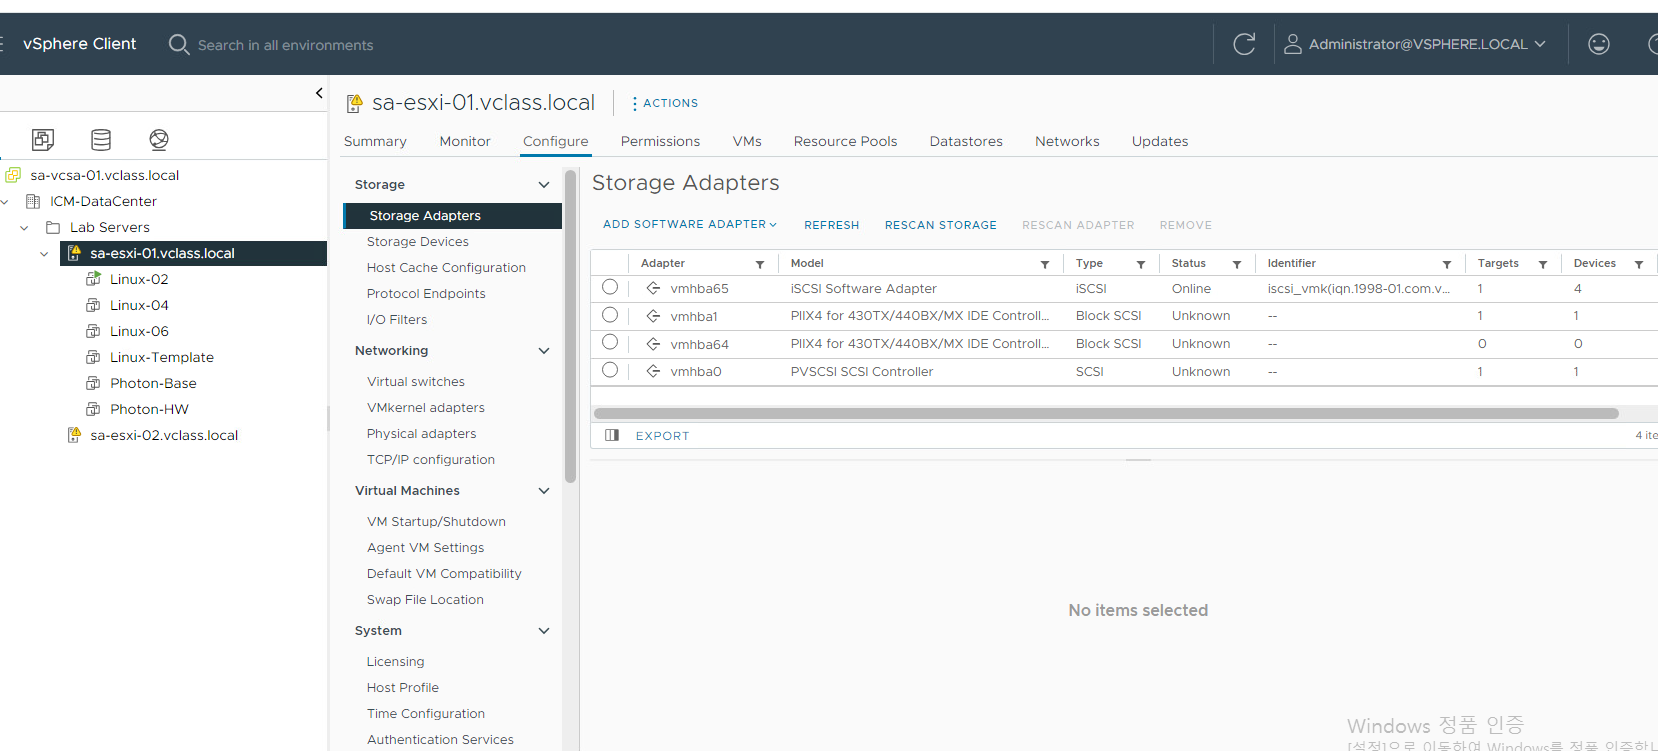This screenshot has width=1658, height=751.
Task: Click the Configure menu vertical scrollbar
Action: pyautogui.click(x=570, y=327)
